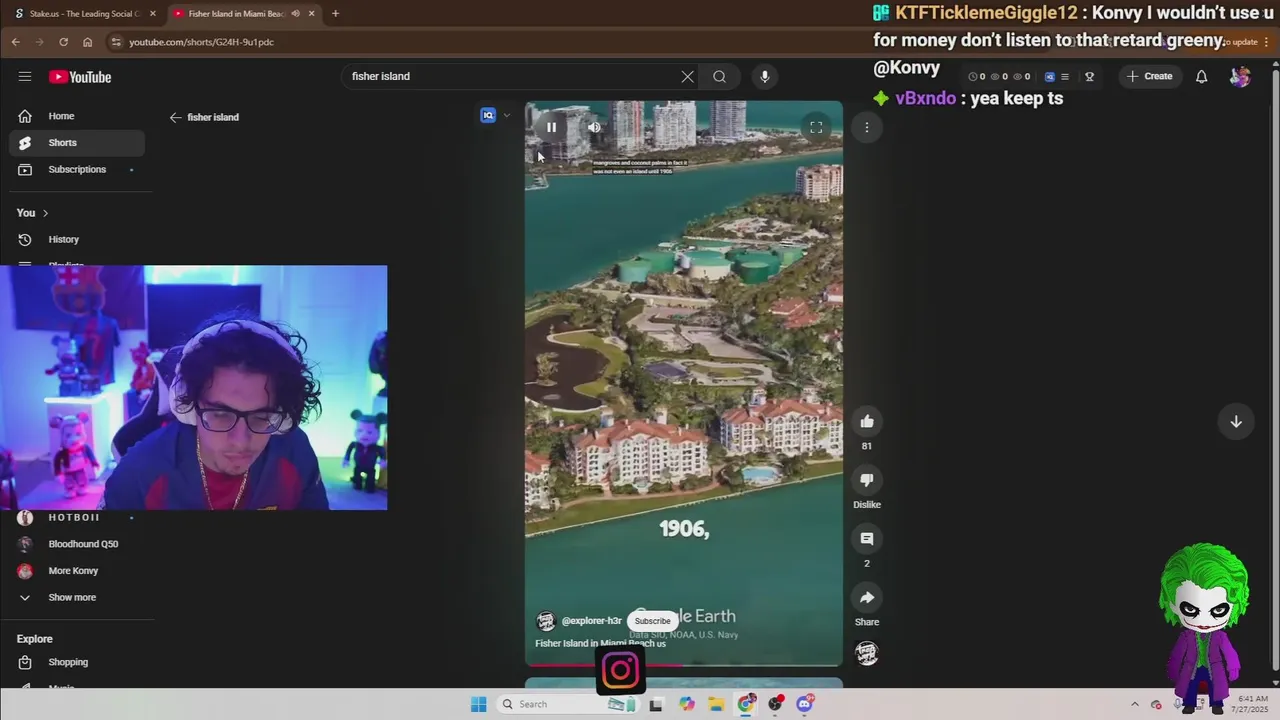The image size is (1280, 720).
Task: Expand Show more subscriptions
Action: (x=77, y=598)
